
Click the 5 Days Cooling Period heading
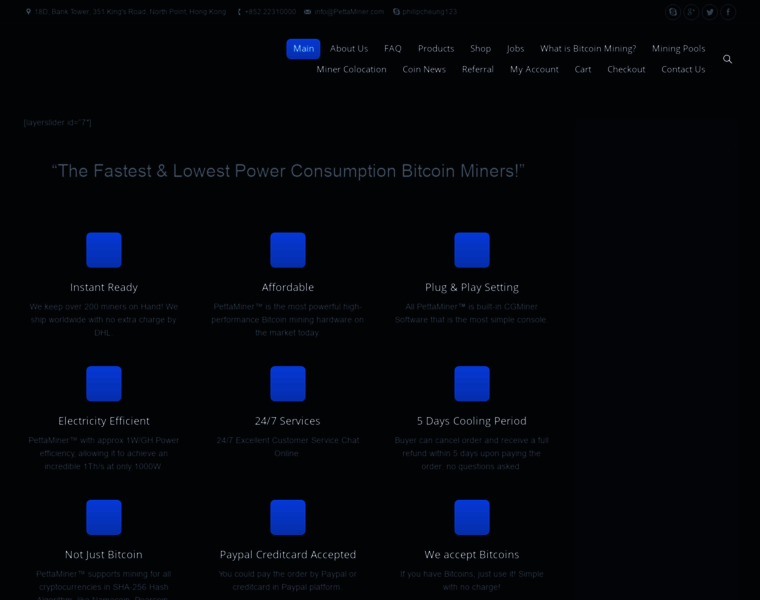pos(472,421)
